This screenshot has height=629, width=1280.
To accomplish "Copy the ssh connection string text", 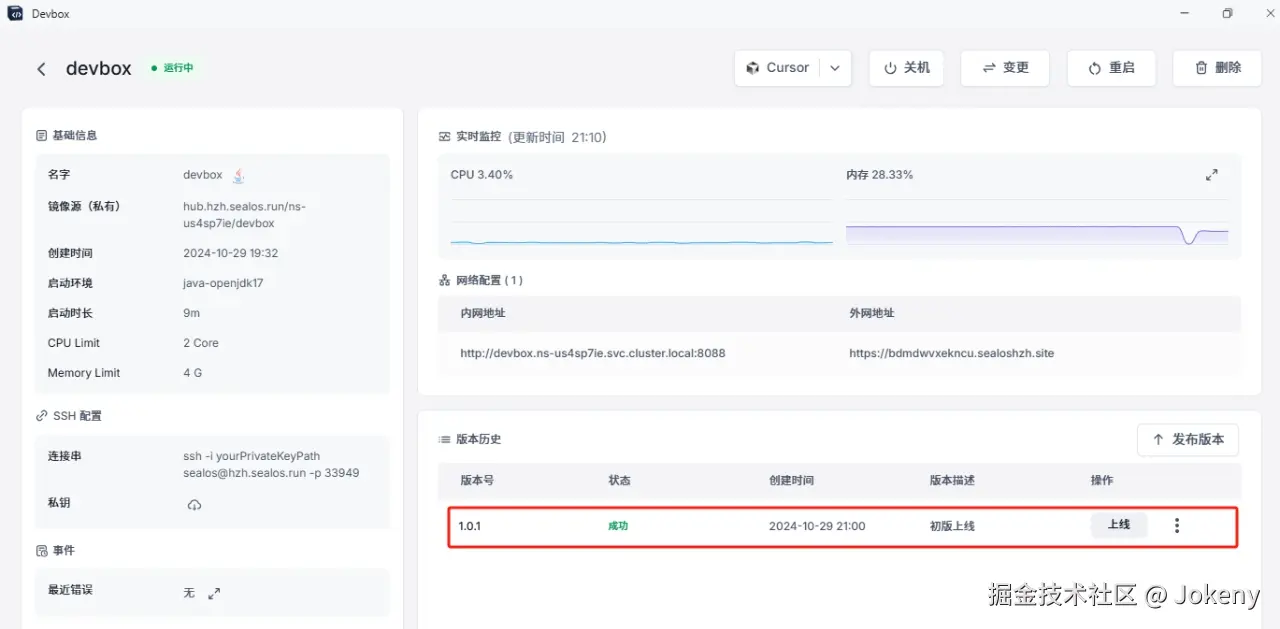I will point(271,464).
